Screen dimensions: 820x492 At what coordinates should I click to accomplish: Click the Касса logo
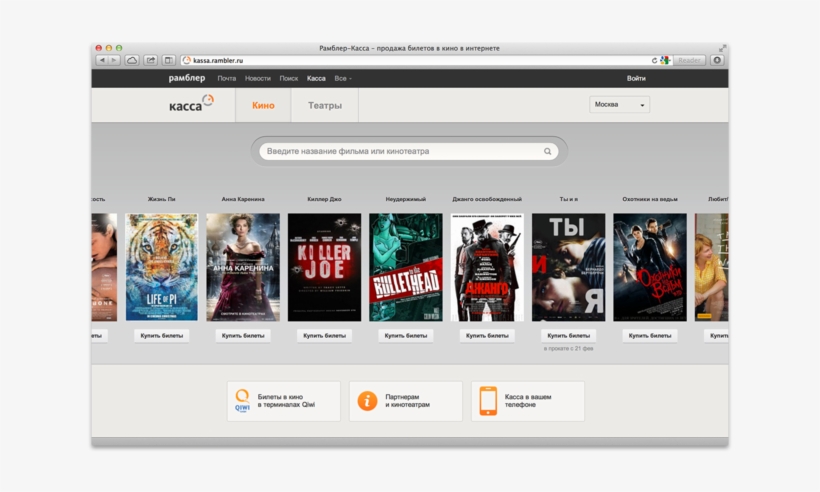click(x=191, y=104)
